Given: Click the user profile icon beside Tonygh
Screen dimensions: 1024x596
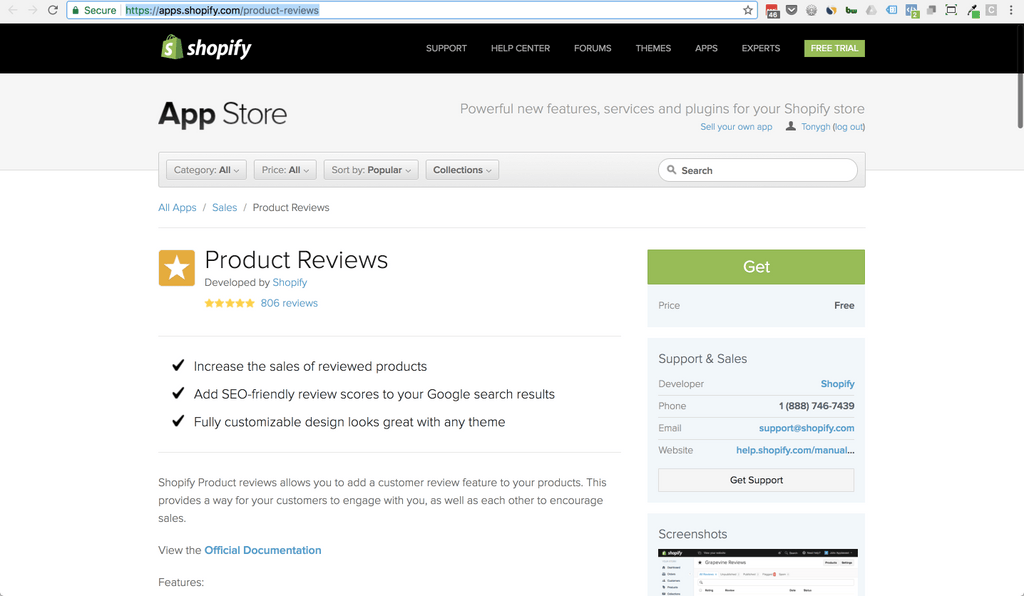Looking at the screenshot, I should pyautogui.click(x=790, y=126).
